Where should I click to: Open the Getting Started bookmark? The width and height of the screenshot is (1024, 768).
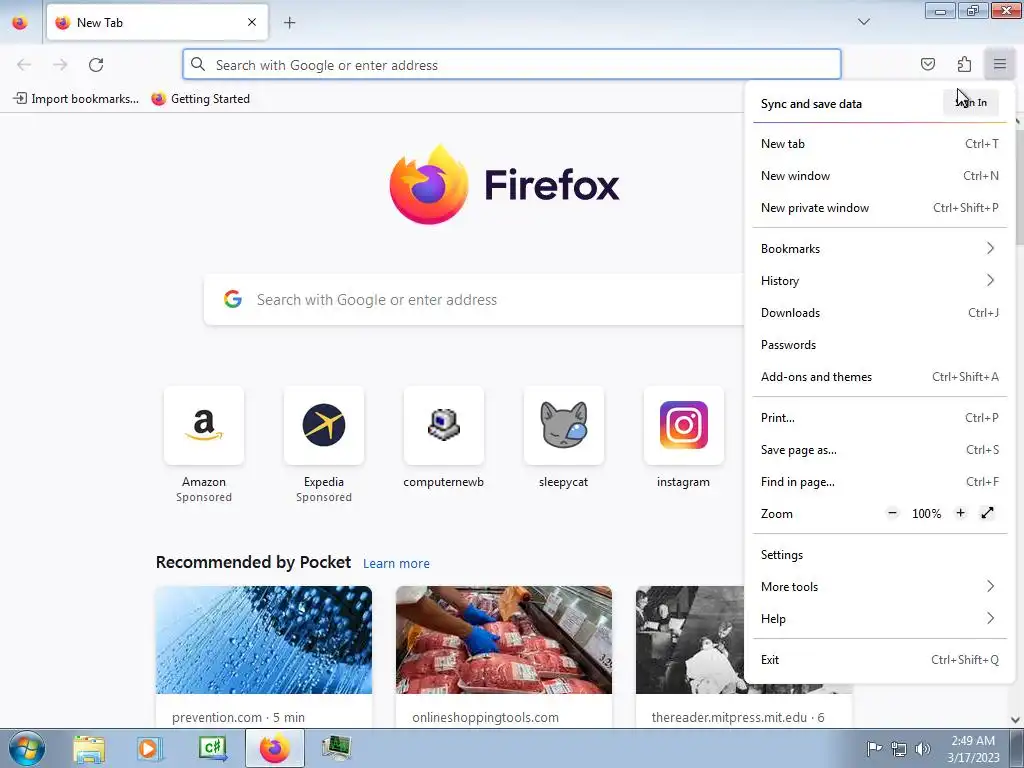click(200, 99)
